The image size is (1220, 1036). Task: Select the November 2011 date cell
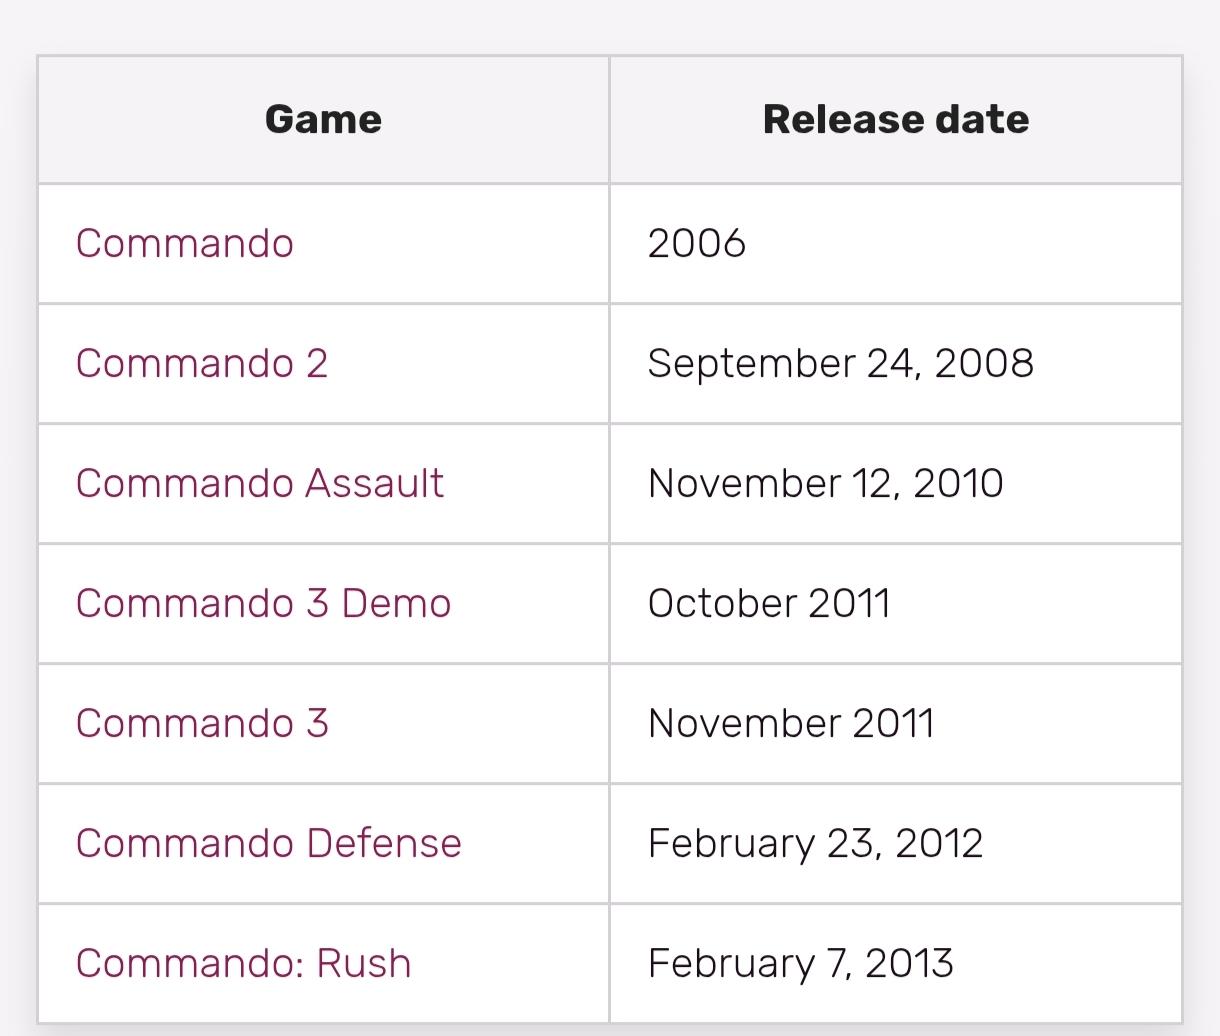coord(790,724)
